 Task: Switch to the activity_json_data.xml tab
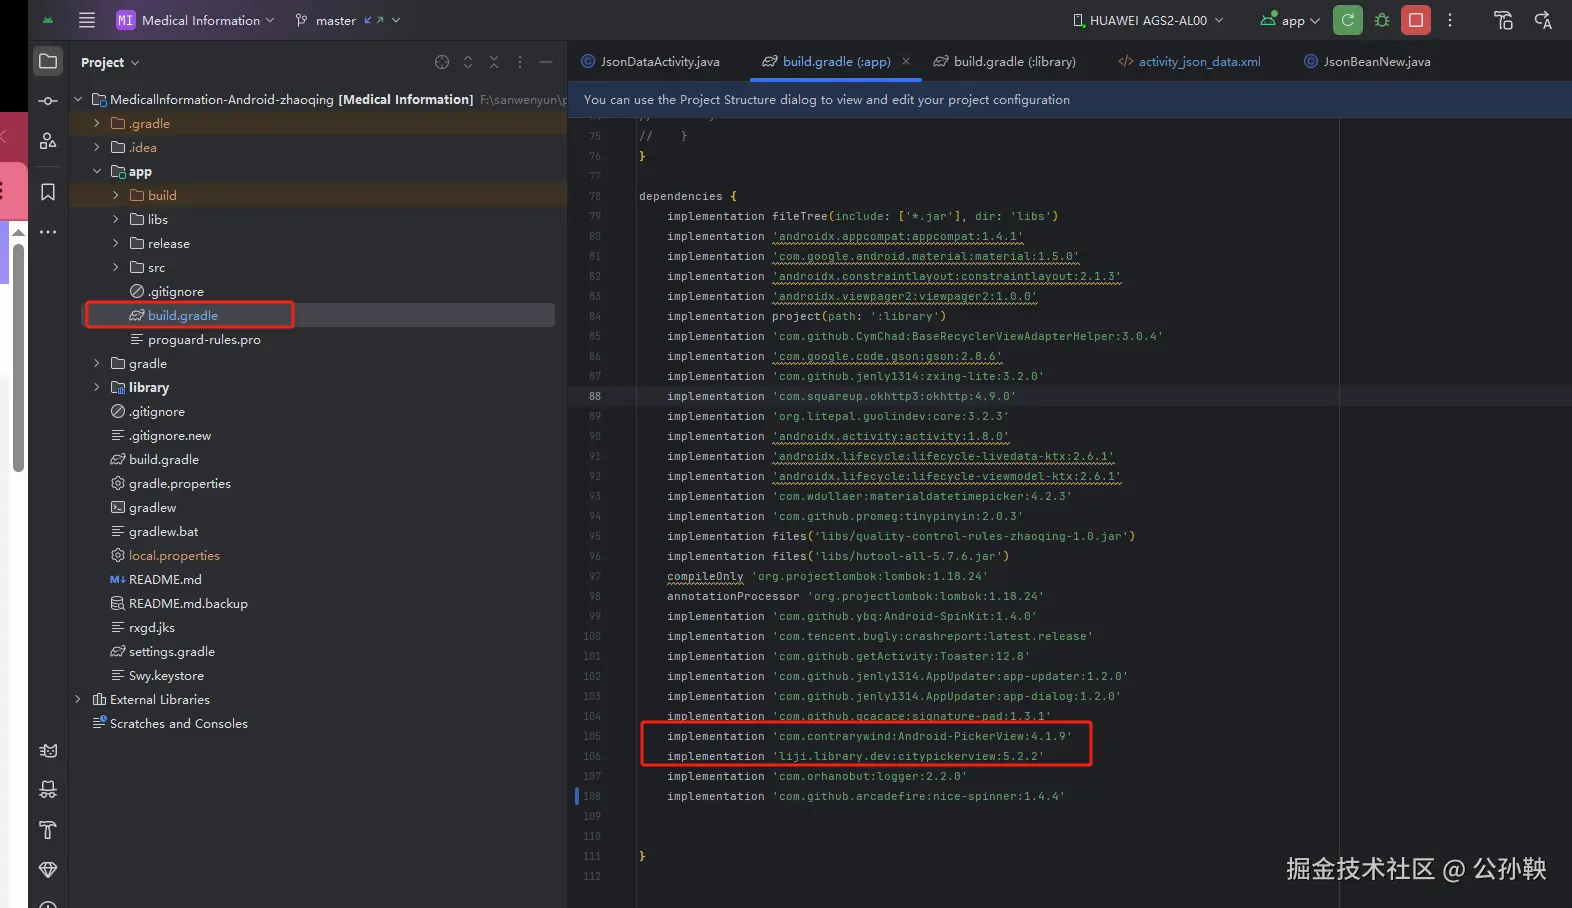tap(1190, 61)
